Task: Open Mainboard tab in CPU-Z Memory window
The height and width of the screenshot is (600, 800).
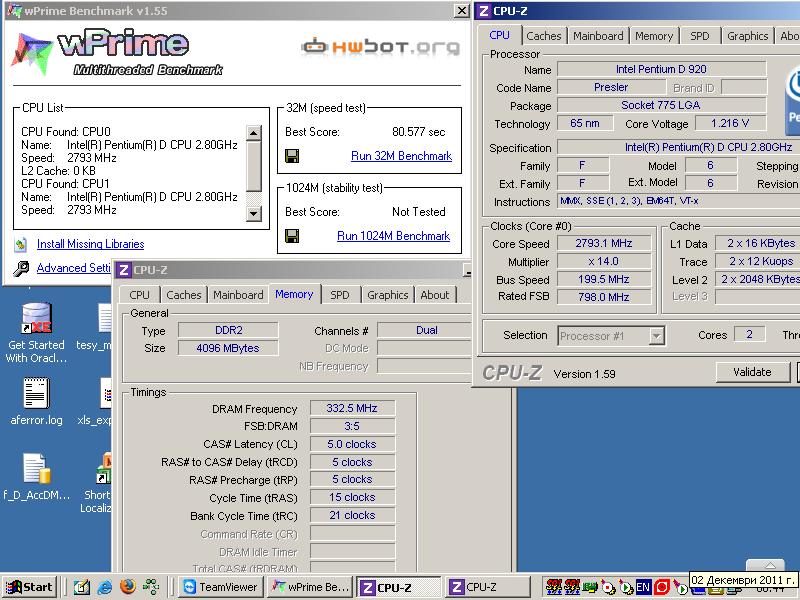Action: pos(238,295)
